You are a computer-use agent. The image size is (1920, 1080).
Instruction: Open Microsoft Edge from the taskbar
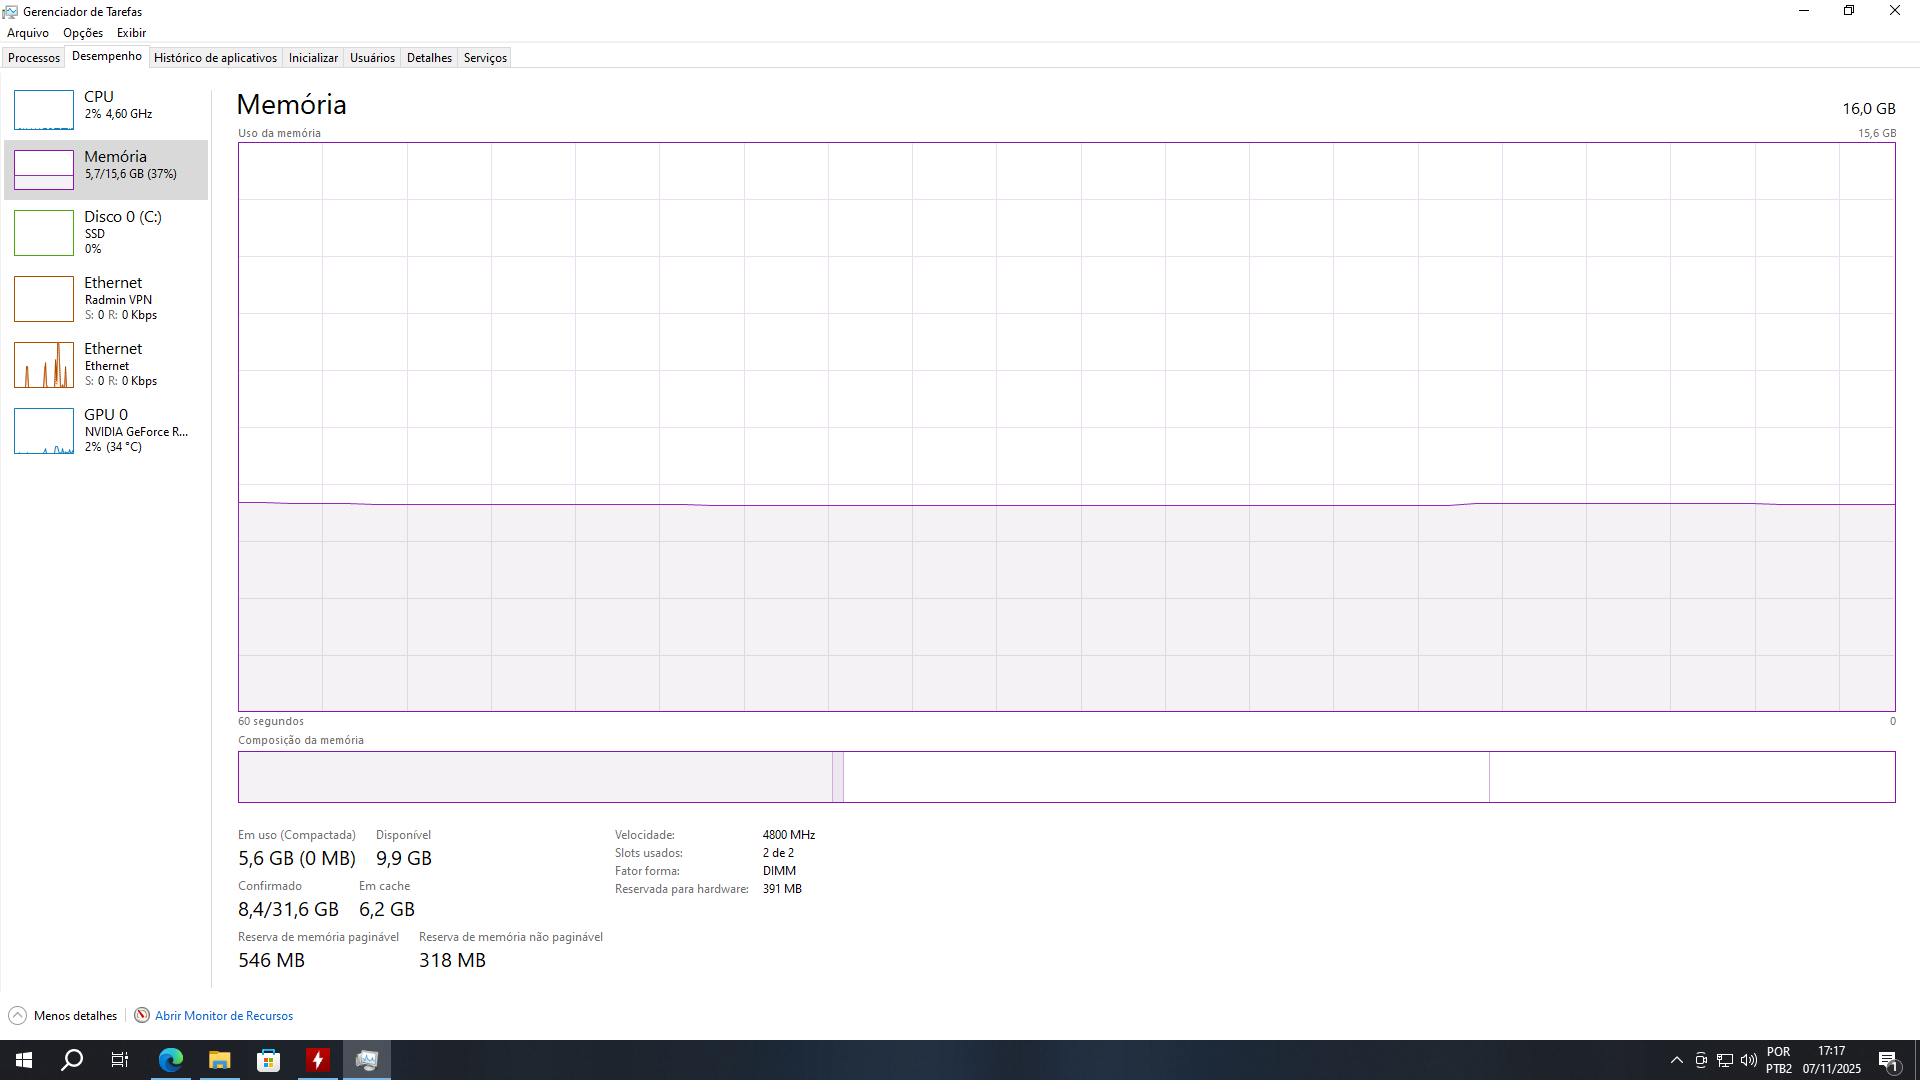click(171, 1060)
